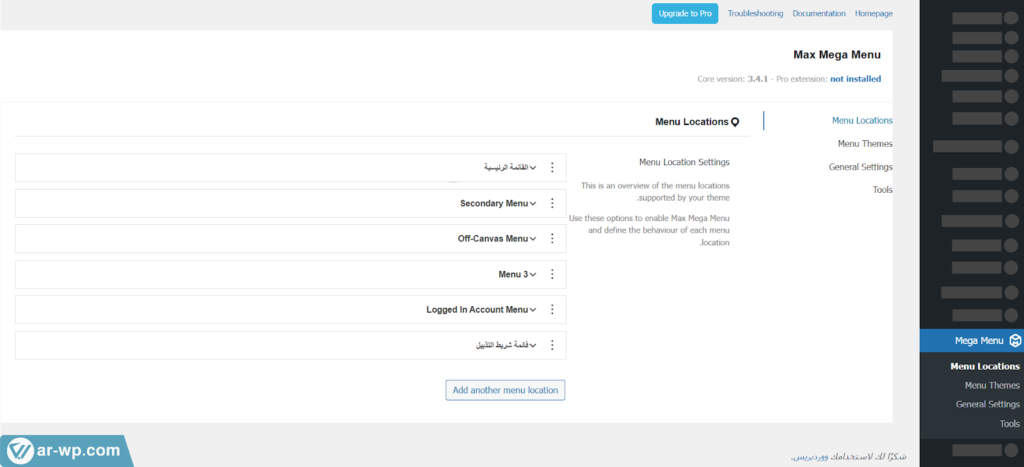The height and width of the screenshot is (467, 1024).
Task: Expand Logged In Account Menu settings chevron
Action: [533, 310]
